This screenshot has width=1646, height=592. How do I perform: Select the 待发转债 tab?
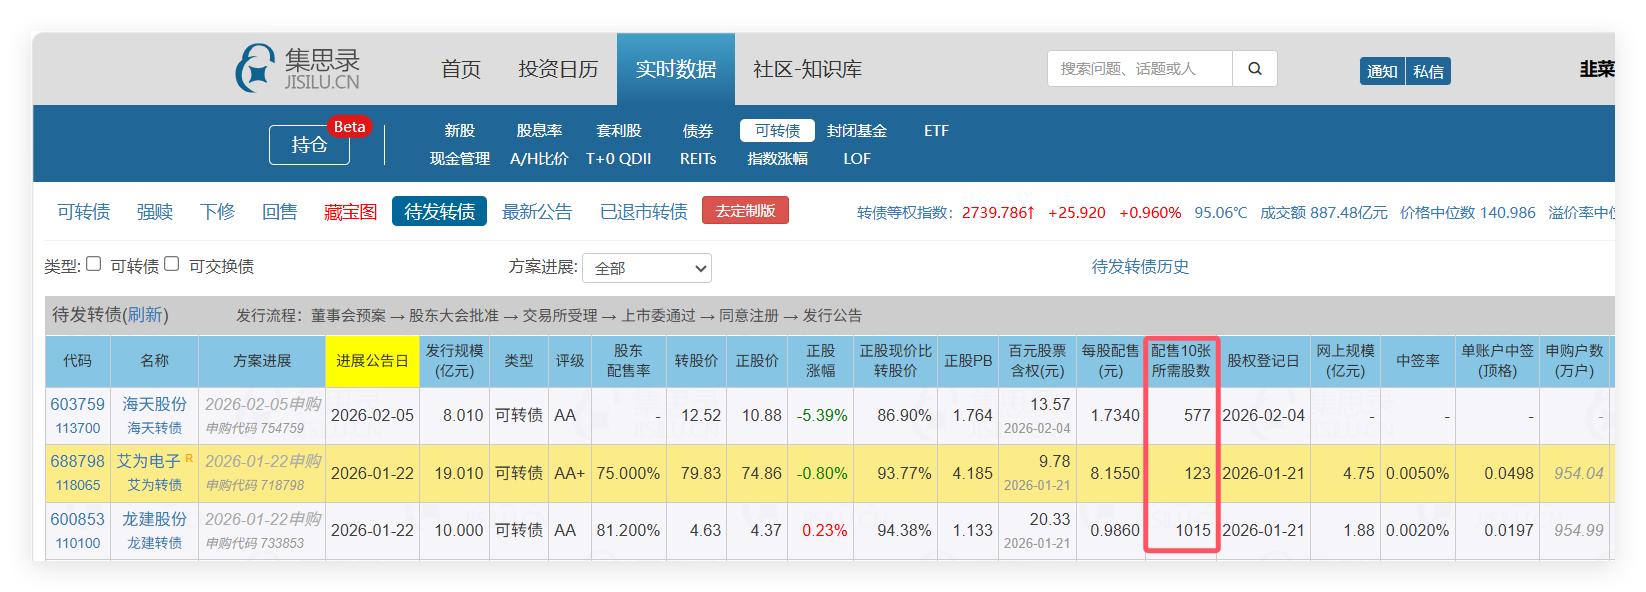[x=439, y=212]
